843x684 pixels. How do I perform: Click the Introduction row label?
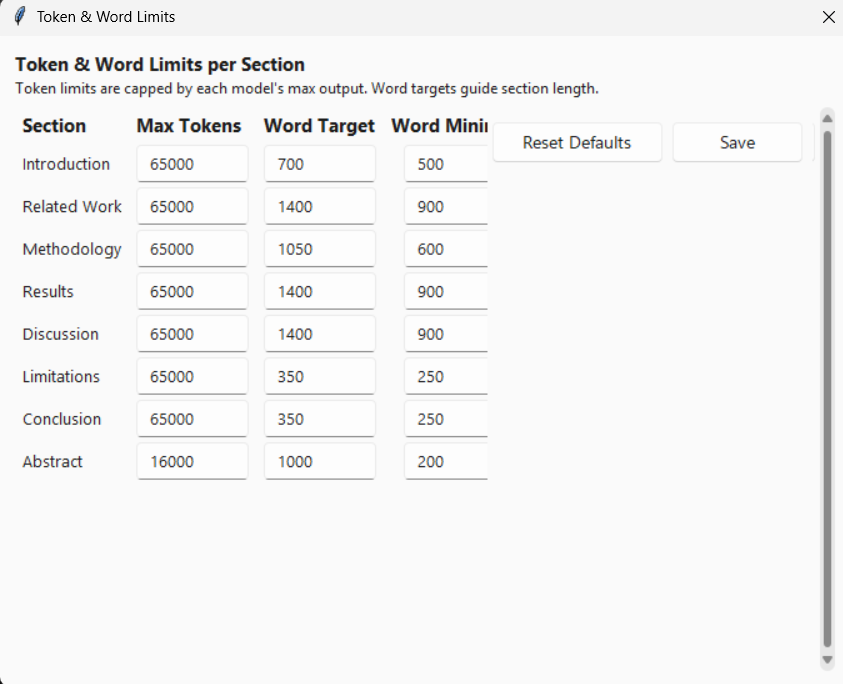66,164
